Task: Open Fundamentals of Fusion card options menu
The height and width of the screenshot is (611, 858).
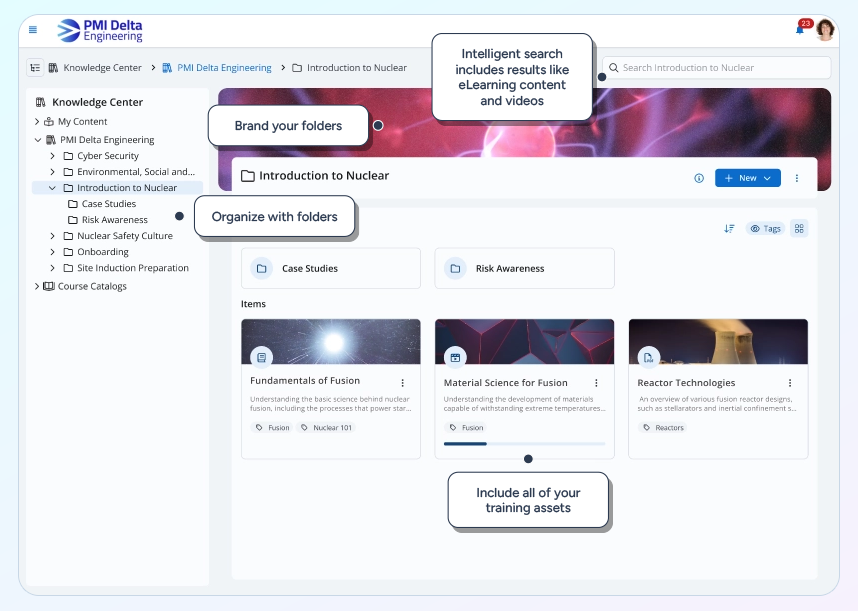Action: (403, 382)
